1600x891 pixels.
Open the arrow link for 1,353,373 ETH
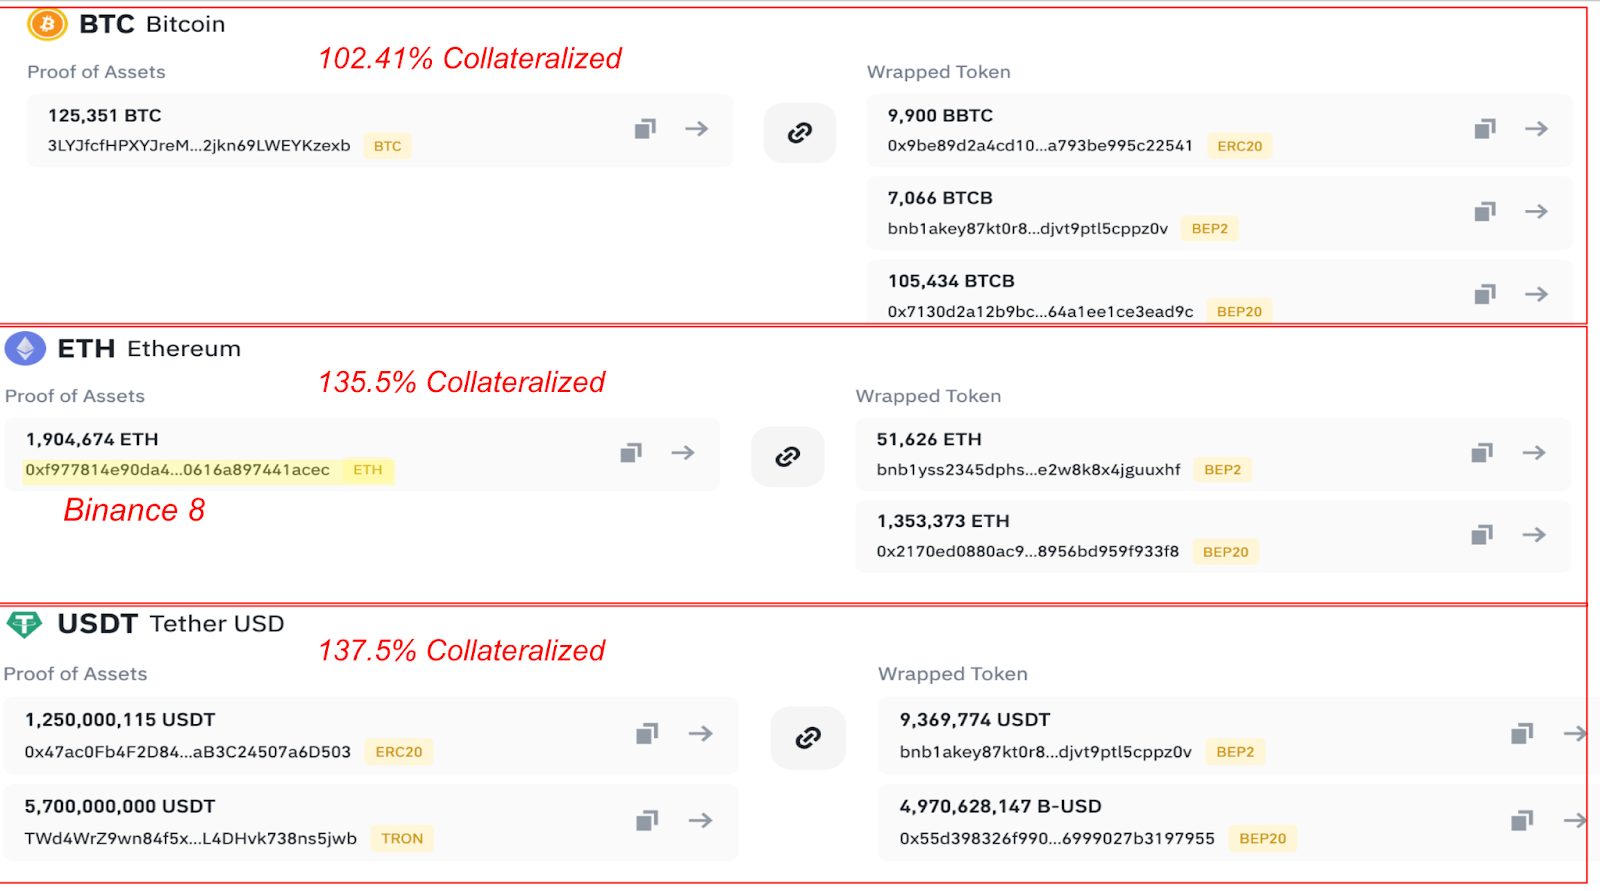tap(1535, 535)
